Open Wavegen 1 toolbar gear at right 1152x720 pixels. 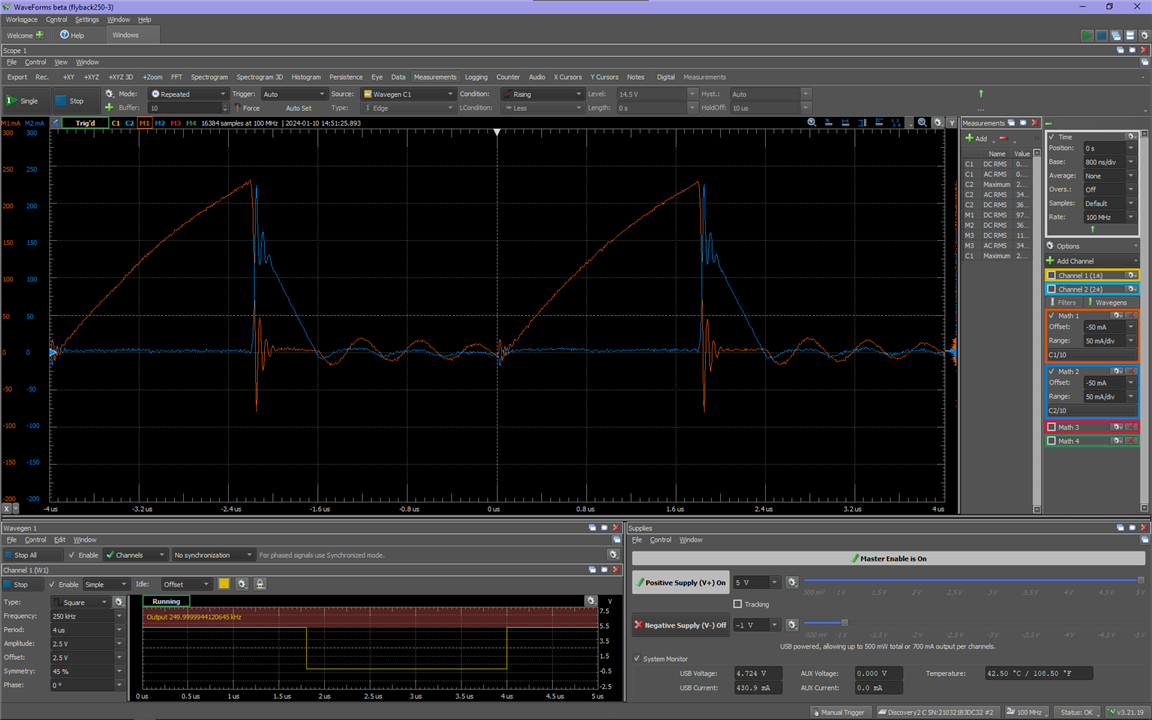(613, 555)
